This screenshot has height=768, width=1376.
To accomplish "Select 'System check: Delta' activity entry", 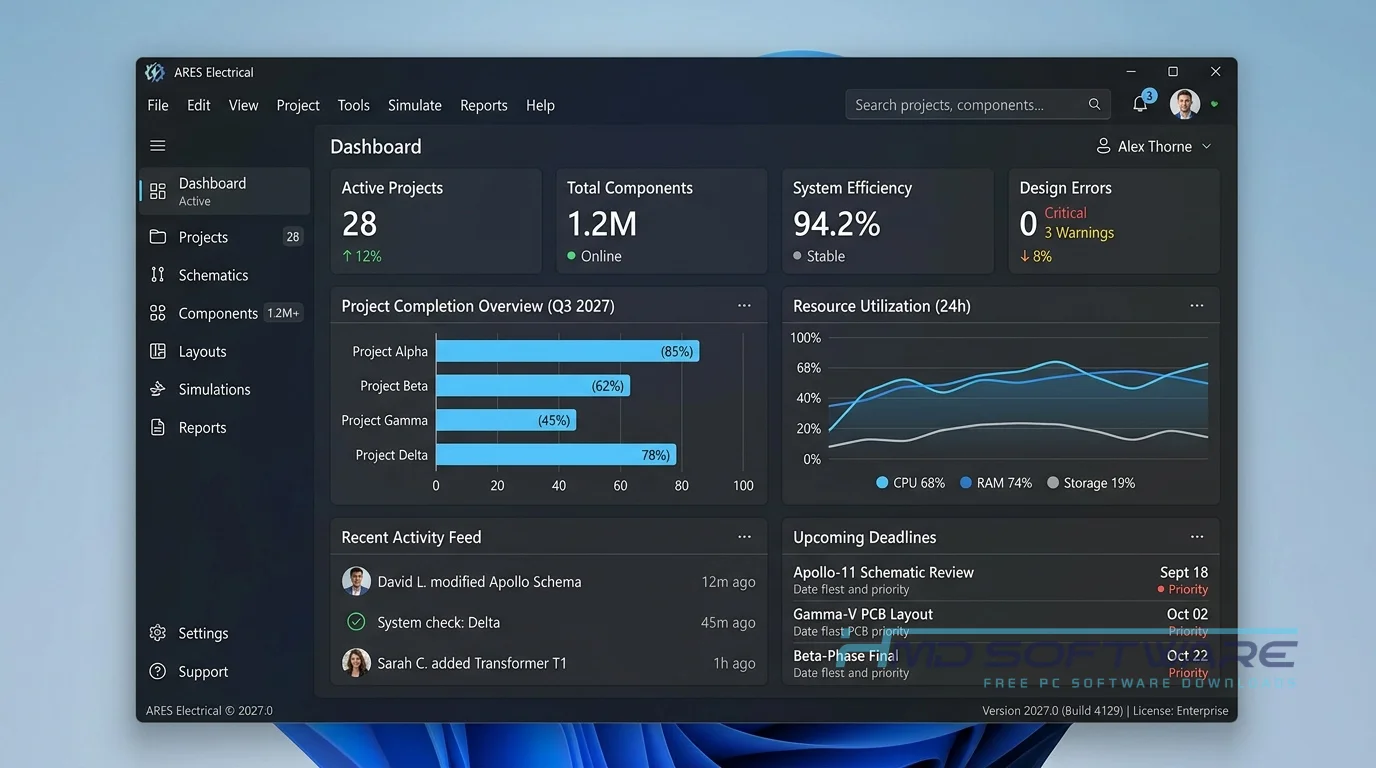I will pos(549,622).
